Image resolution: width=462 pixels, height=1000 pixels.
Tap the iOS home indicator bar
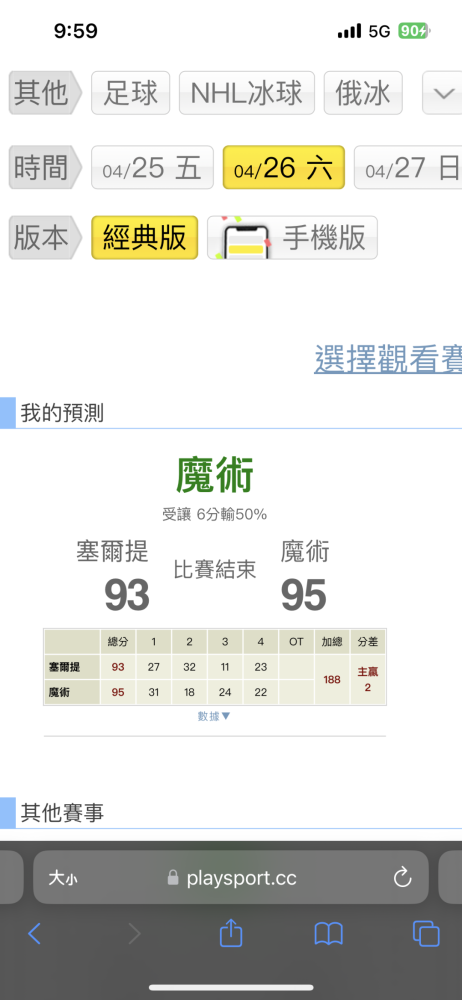pyautogui.click(x=231, y=988)
